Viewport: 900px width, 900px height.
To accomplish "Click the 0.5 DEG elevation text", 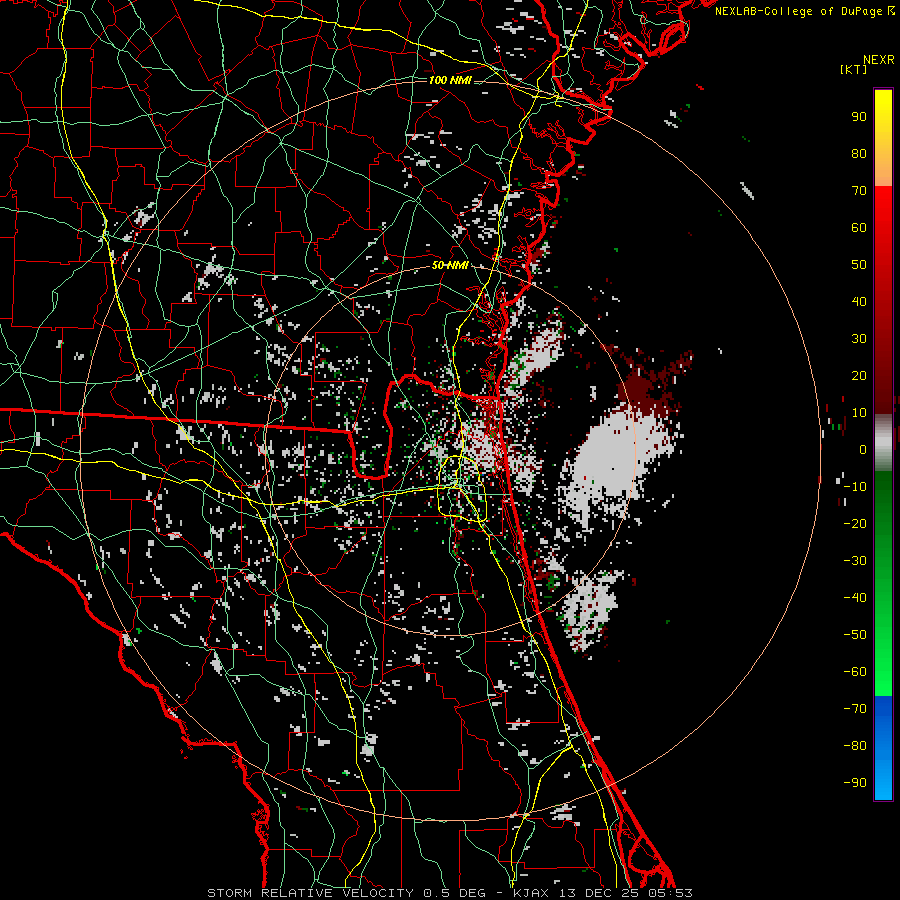I will click(x=455, y=893).
